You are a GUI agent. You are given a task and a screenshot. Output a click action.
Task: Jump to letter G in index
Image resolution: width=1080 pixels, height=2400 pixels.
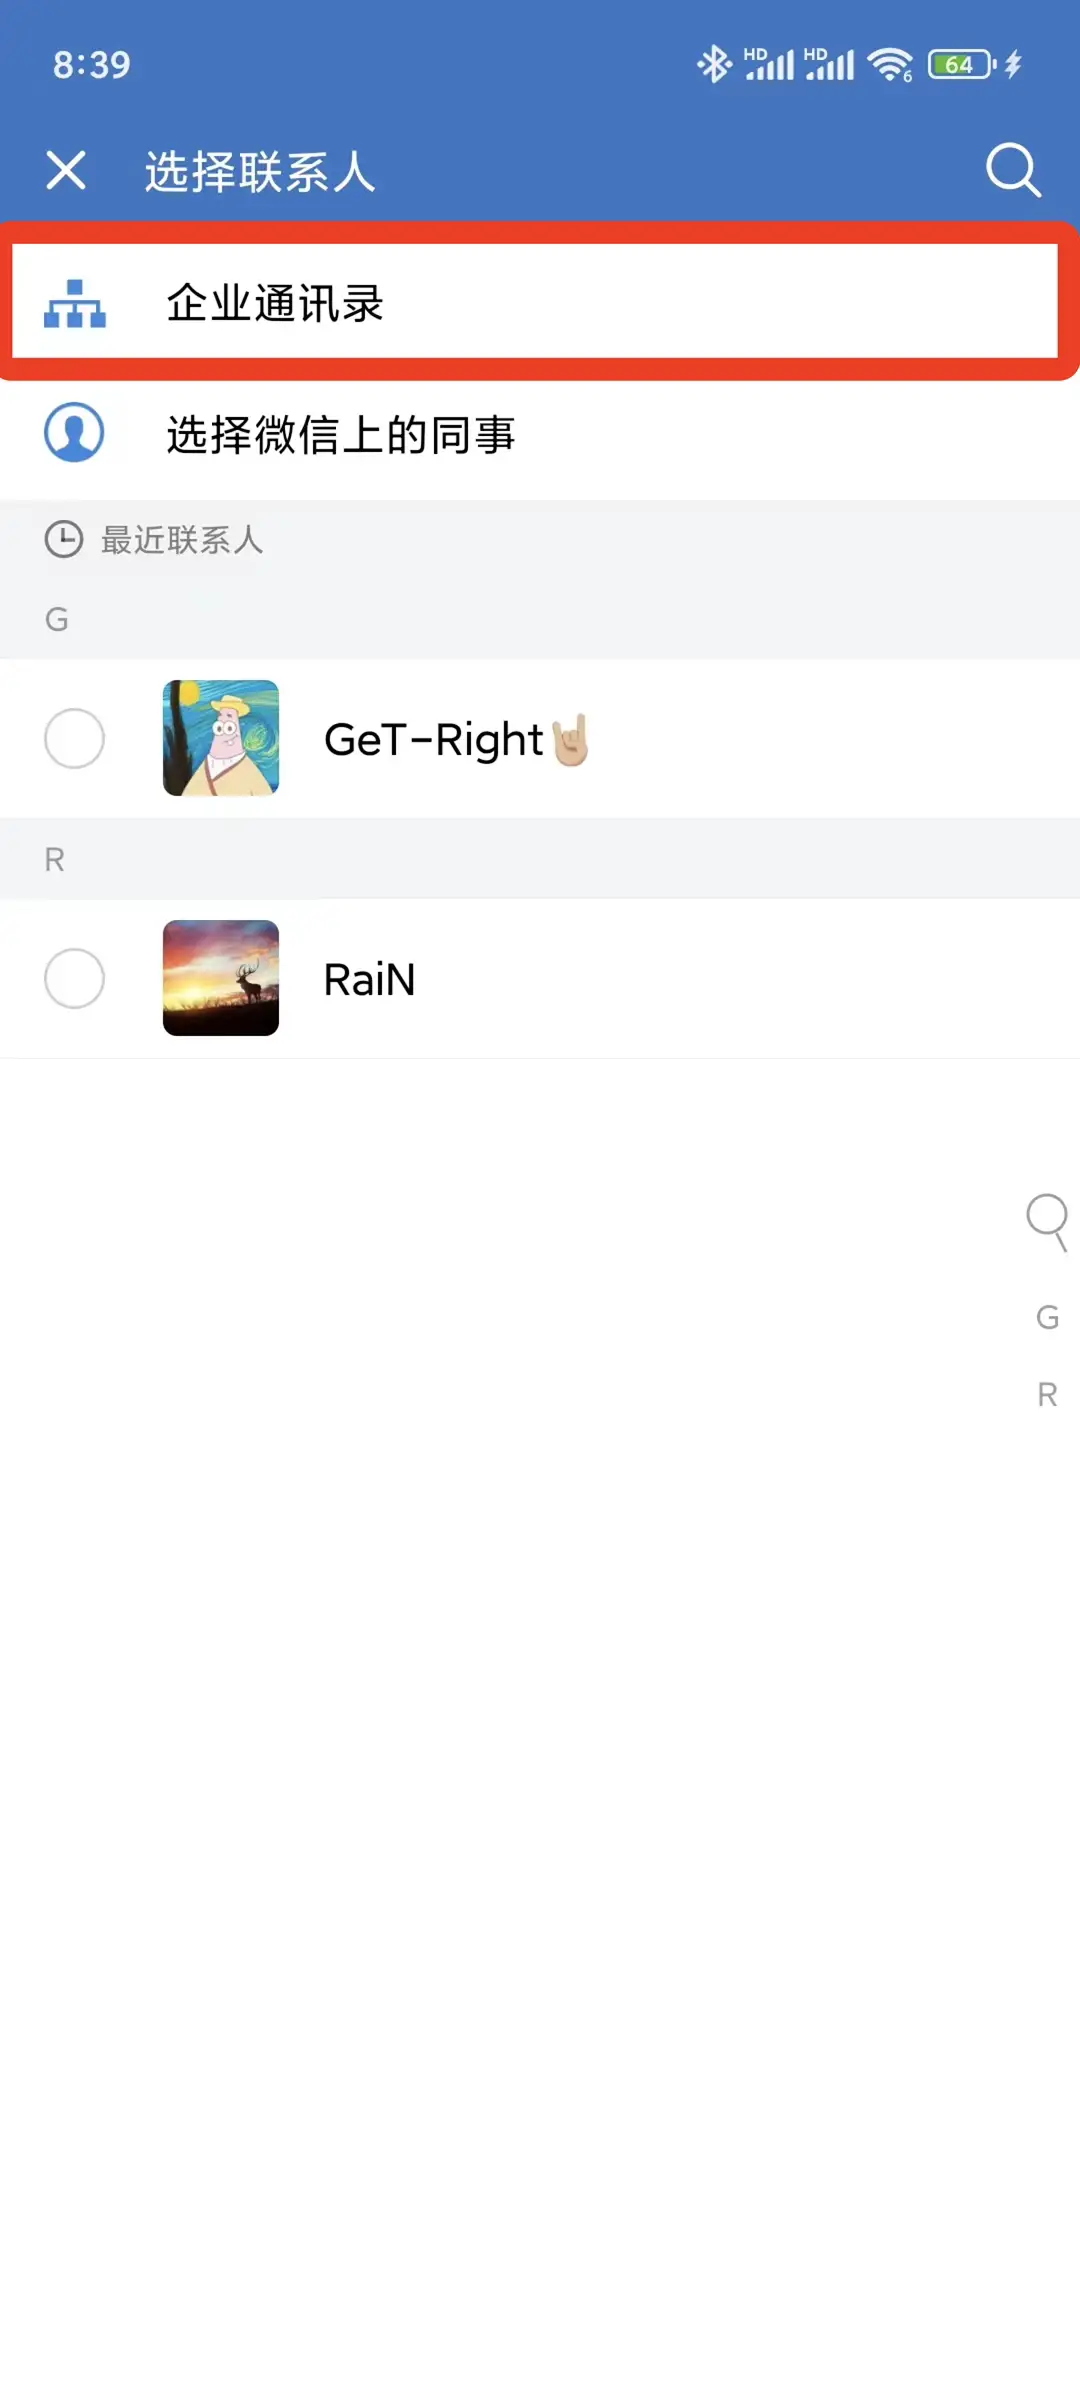click(1047, 1317)
